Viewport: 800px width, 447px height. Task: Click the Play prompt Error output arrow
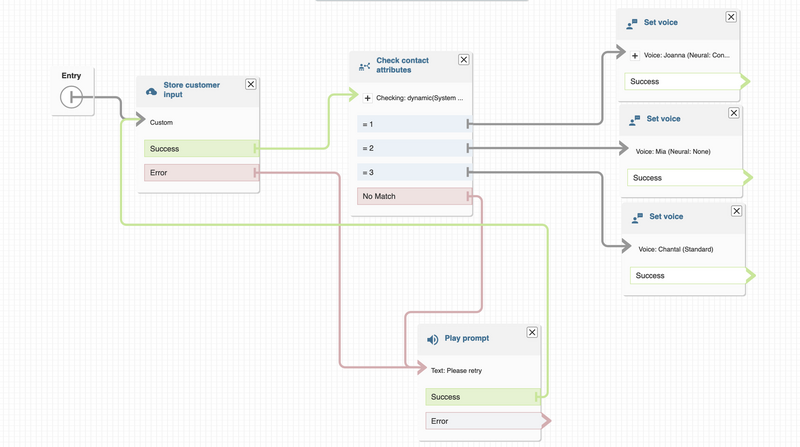pos(546,421)
